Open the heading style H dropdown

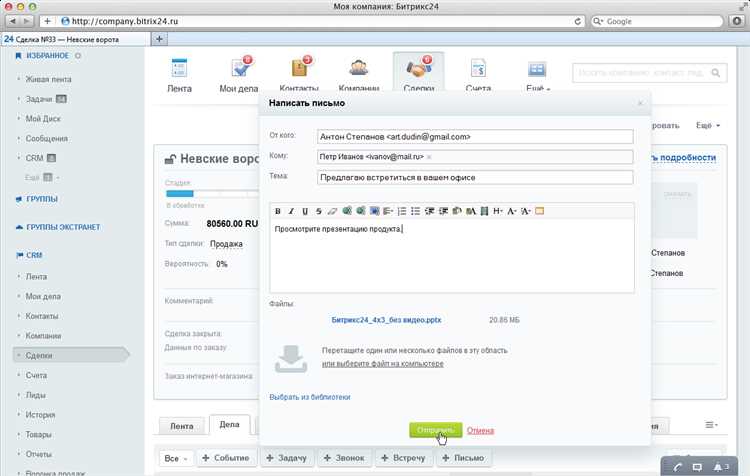[498, 211]
